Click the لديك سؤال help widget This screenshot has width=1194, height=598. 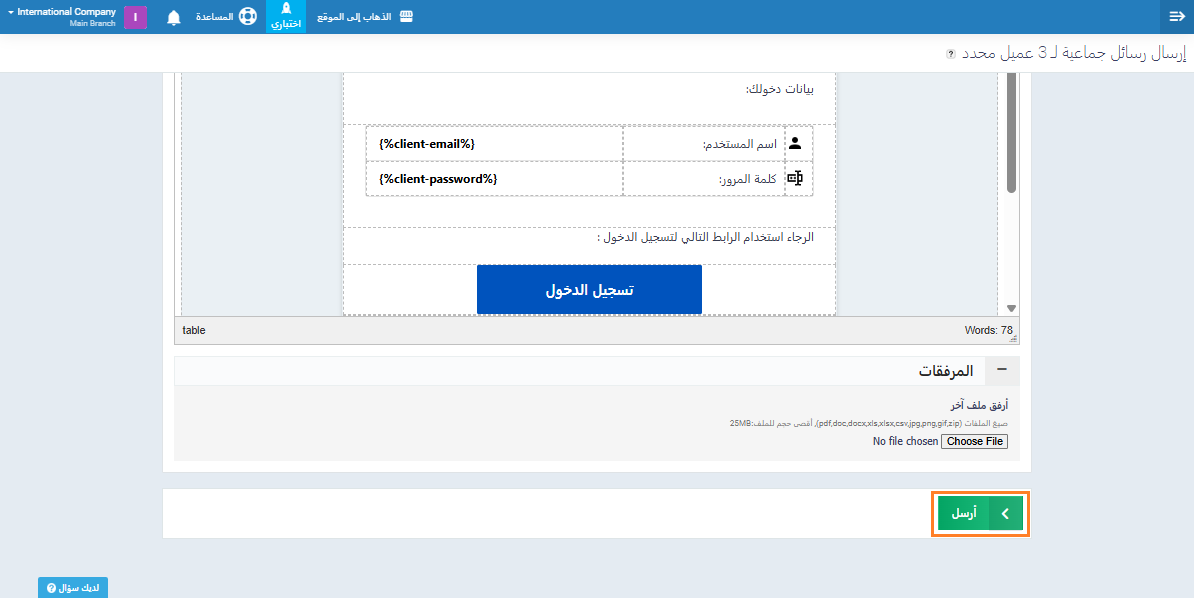point(73,588)
